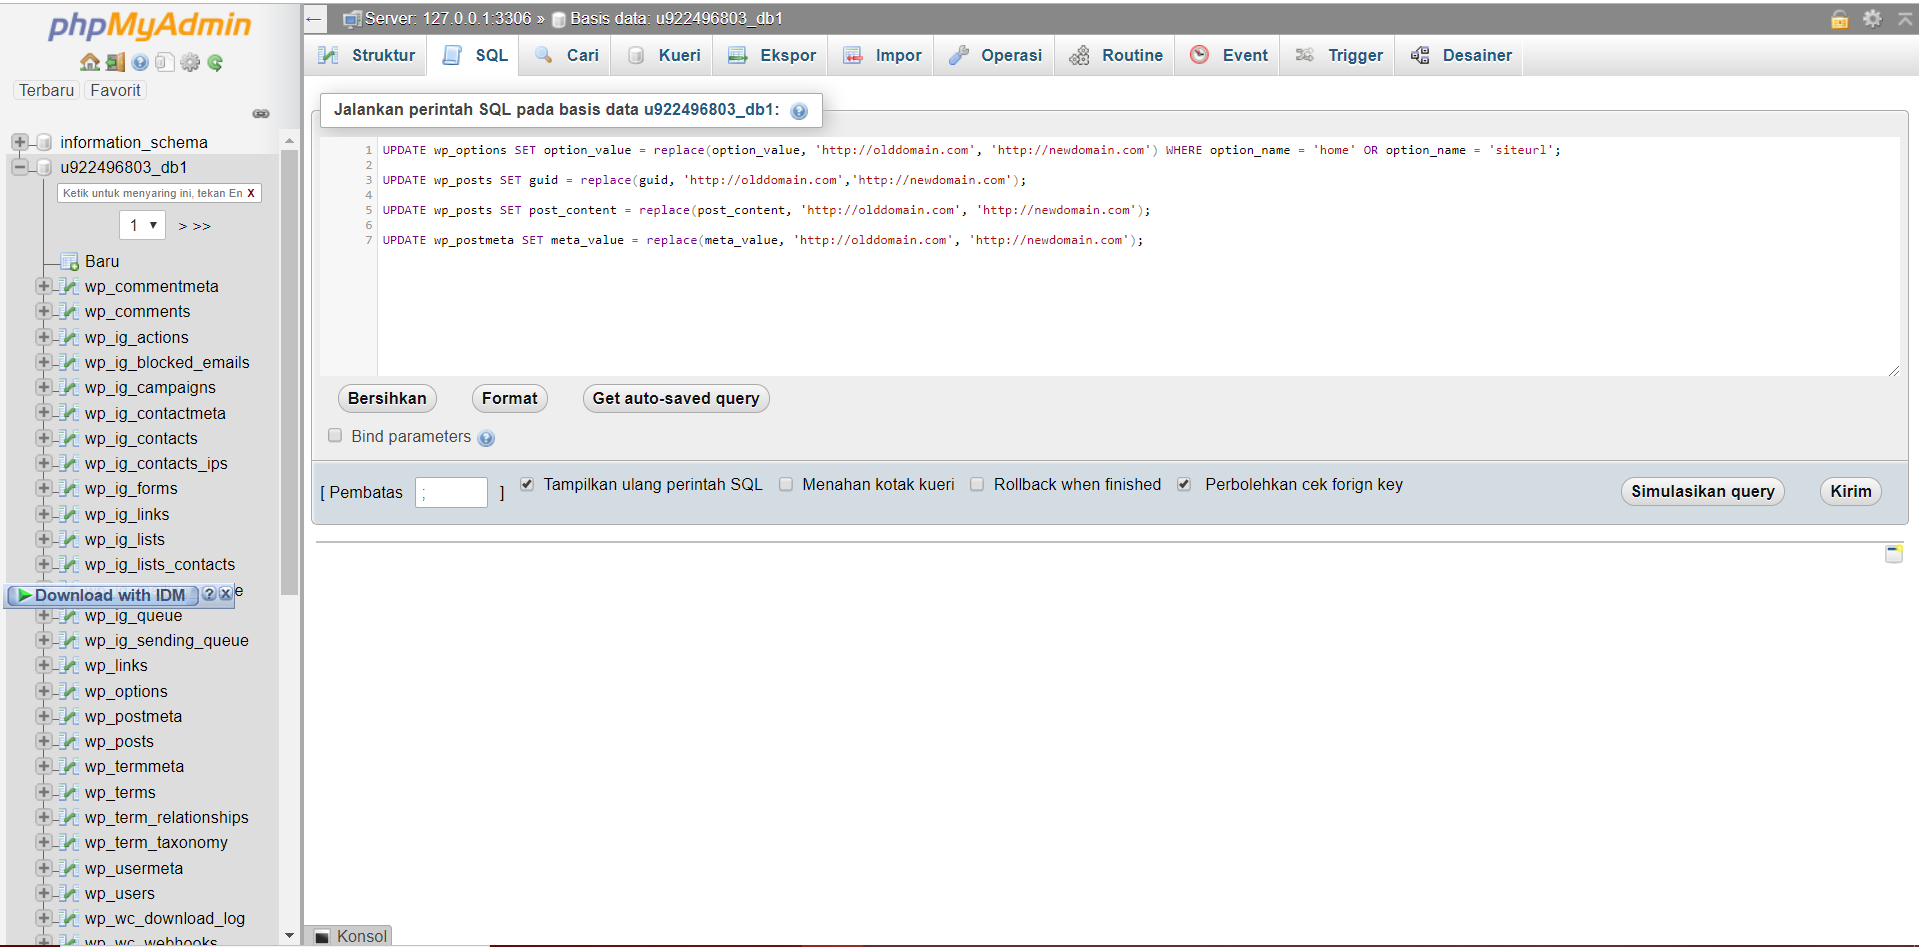This screenshot has height=947, width=1919.
Task: Open navigation panel settings gear icon
Action: 190,62
